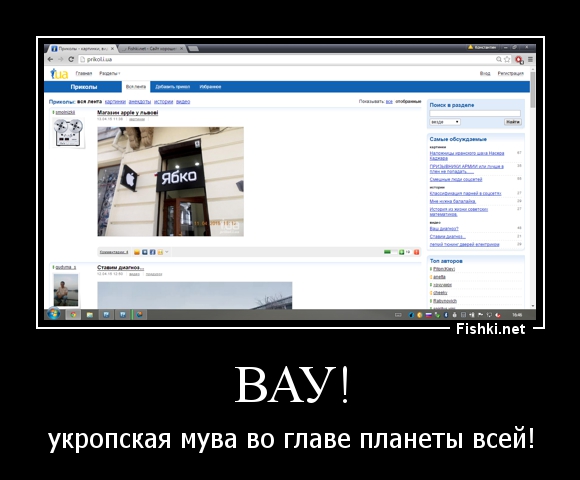Switch to the Fishki.net browser tab
This screenshot has height=480, width=580.
coord(152,49)
